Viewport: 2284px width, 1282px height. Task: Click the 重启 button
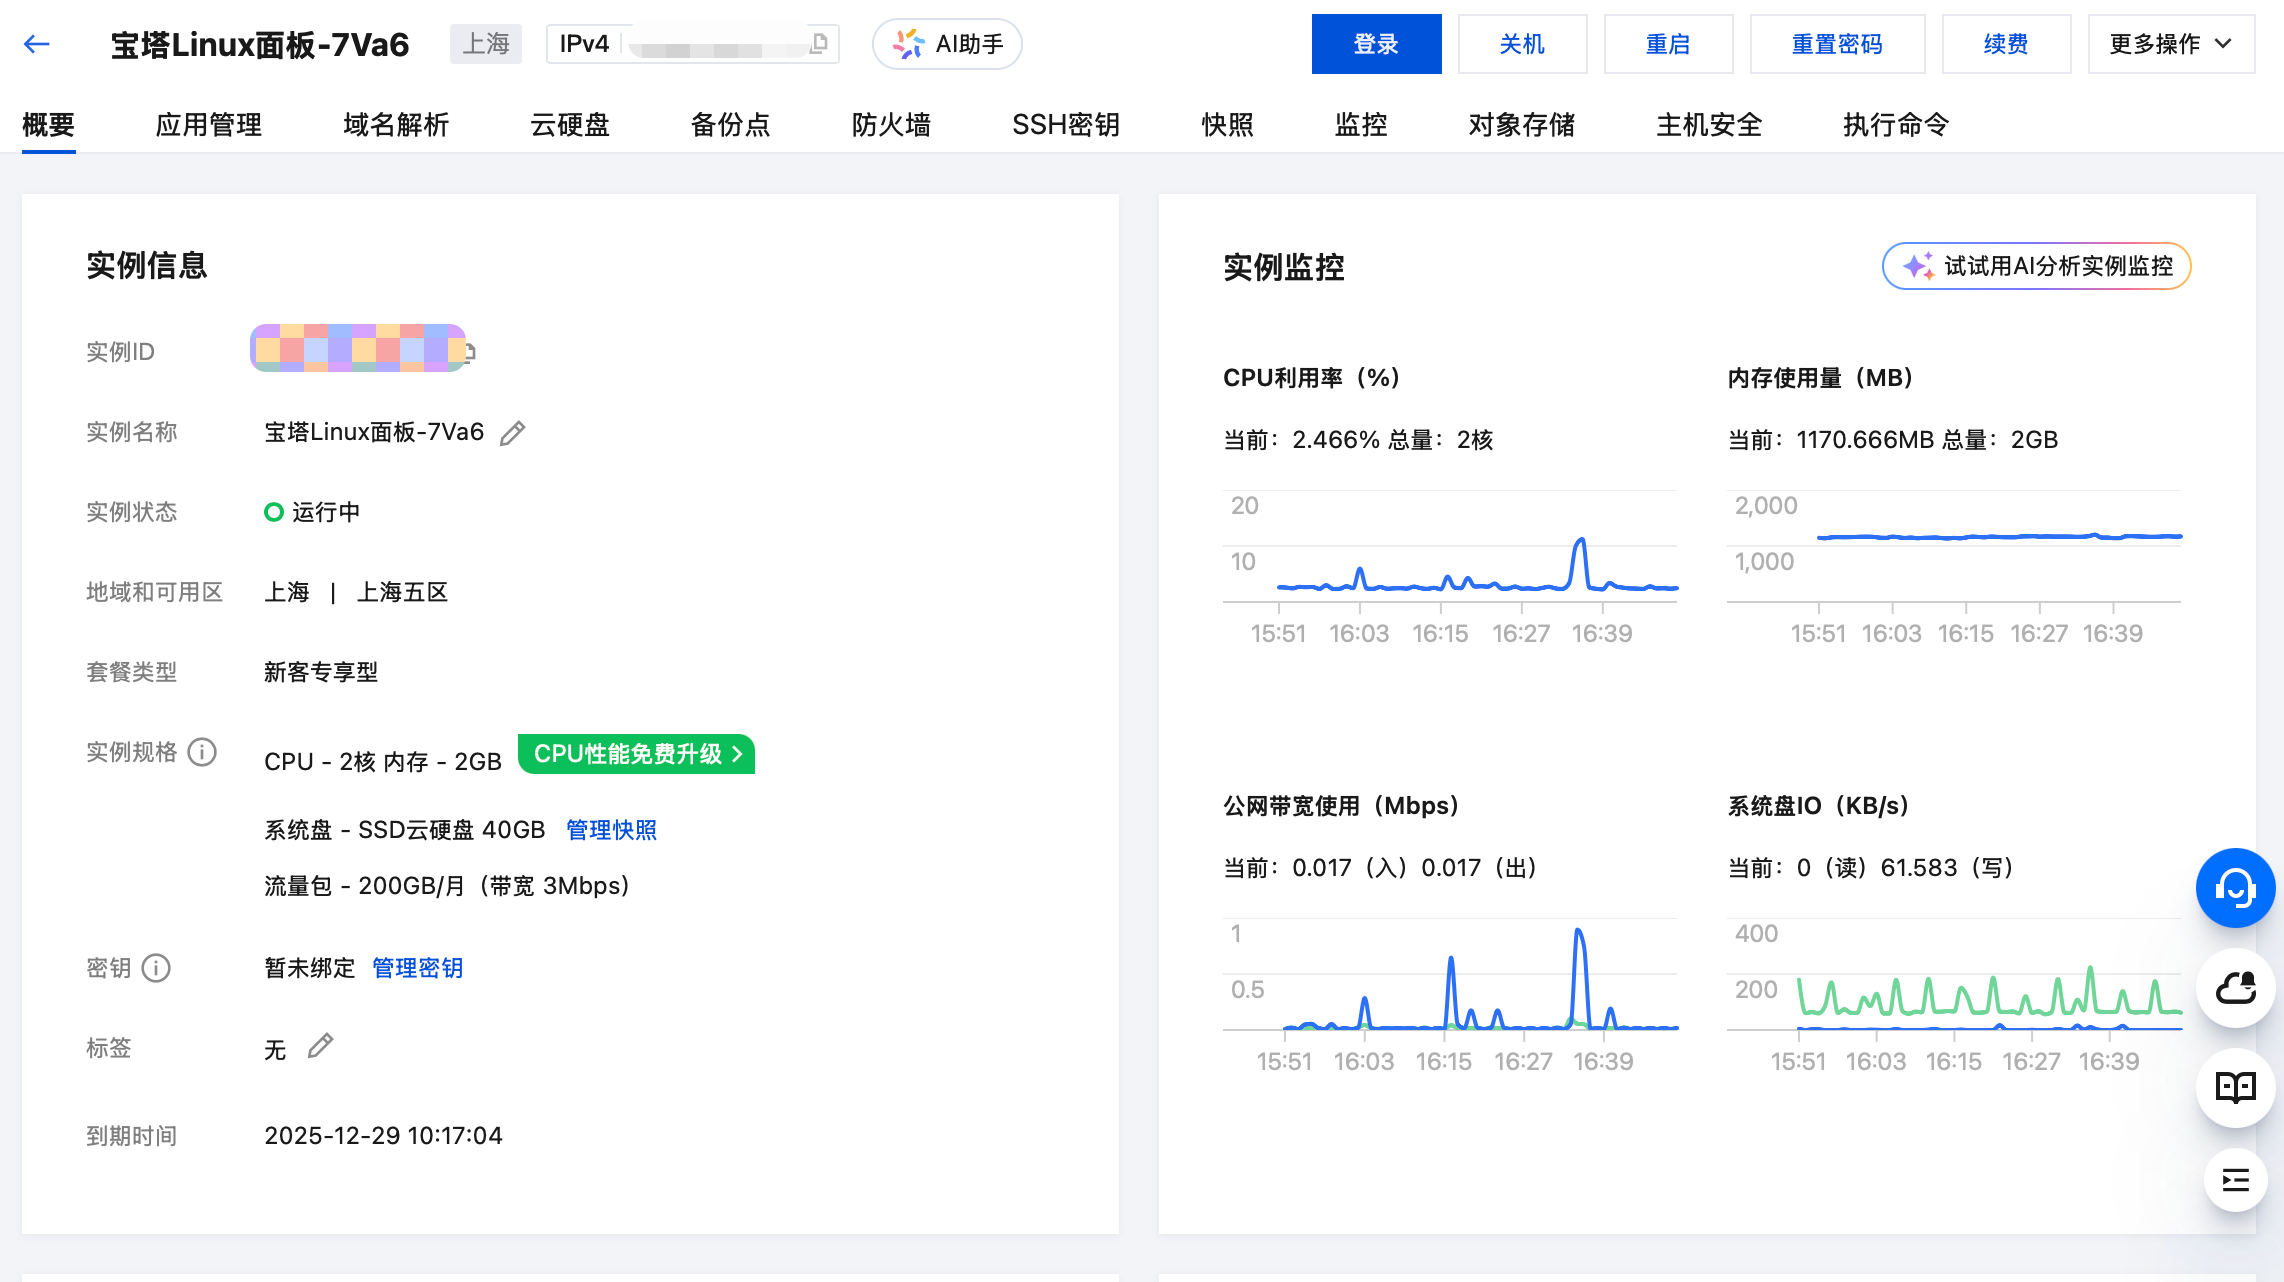tap(1667, 44)
